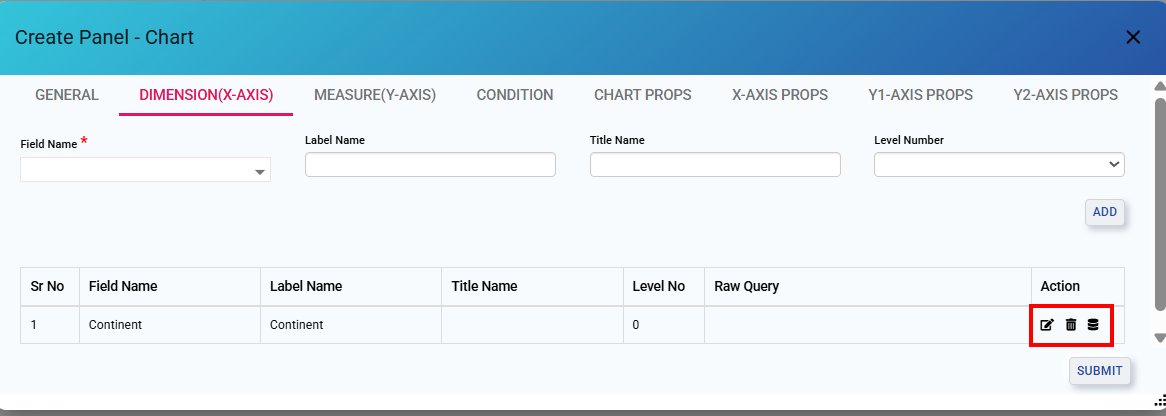Click the database icon in Action column
1166x416 pixels.
point(1093,325)
